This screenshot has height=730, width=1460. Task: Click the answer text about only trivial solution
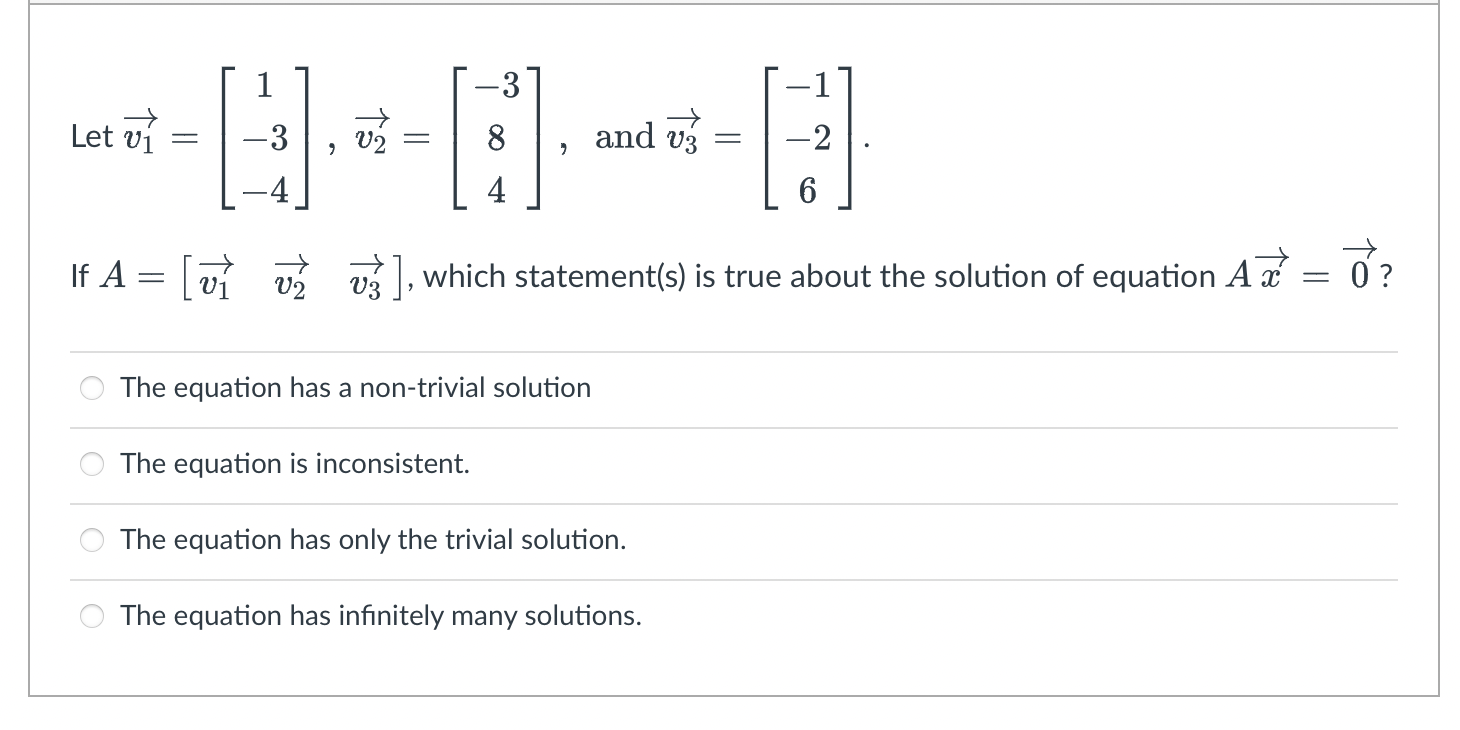click(373, 540)
